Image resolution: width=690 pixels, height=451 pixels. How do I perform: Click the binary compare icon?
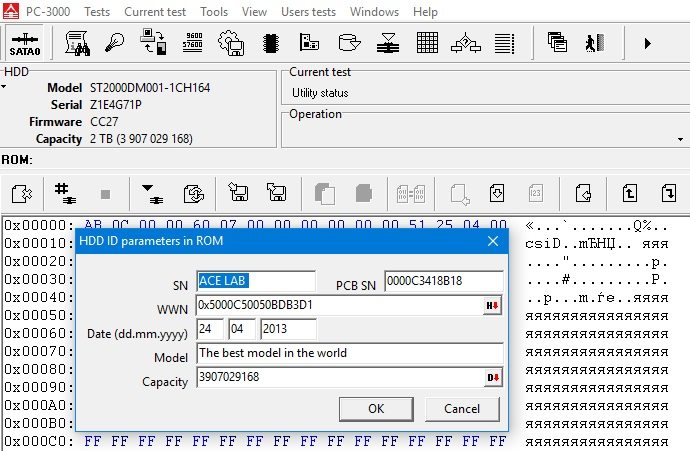411,194
